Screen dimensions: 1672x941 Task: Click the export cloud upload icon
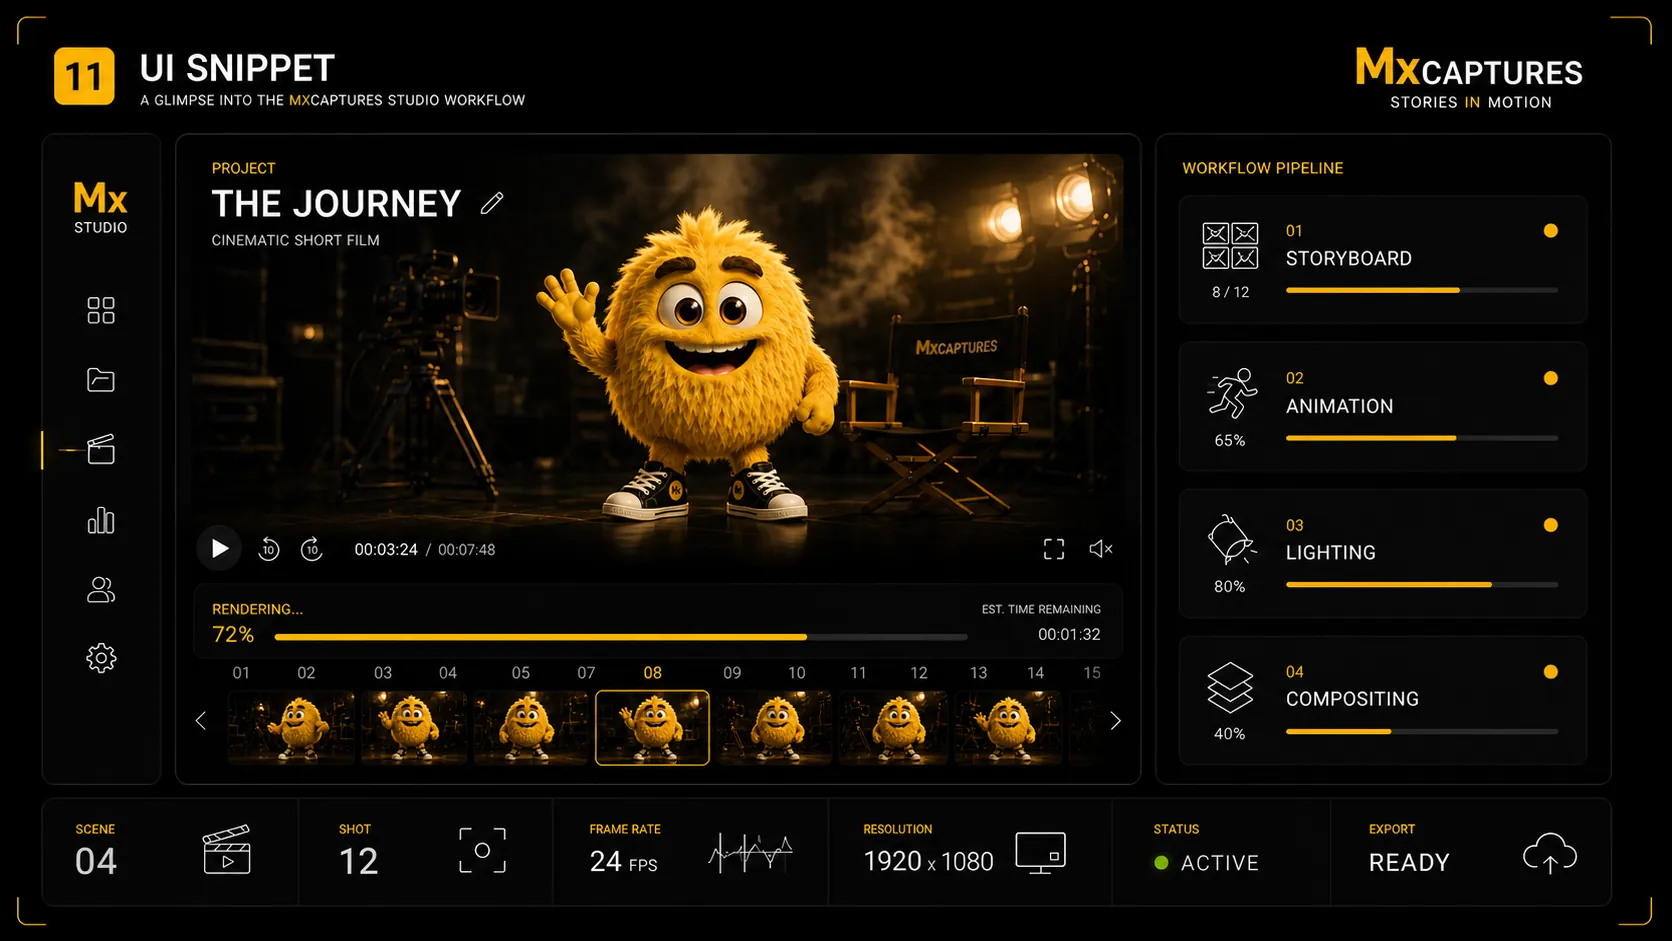tap(1550, 853)
